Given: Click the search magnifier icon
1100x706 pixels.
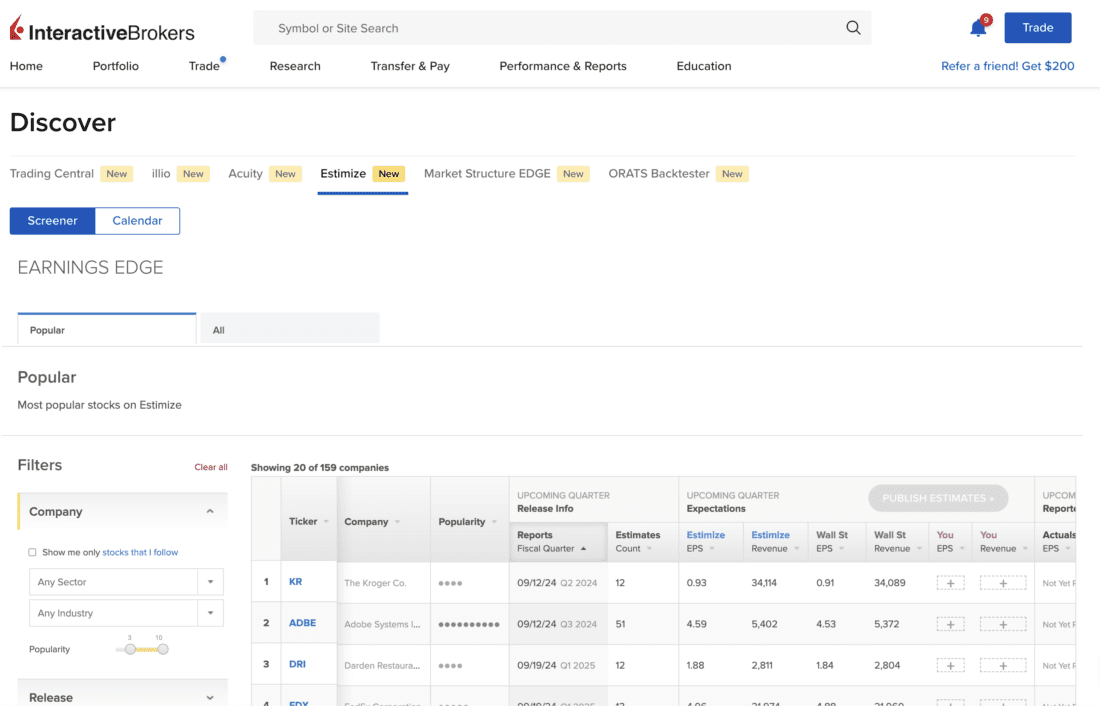Looking at the screenshot, I should [853, 27].
